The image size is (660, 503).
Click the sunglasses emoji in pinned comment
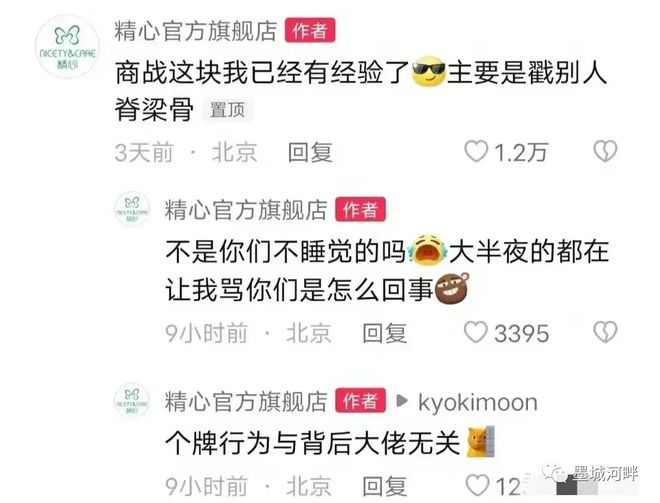428,72
